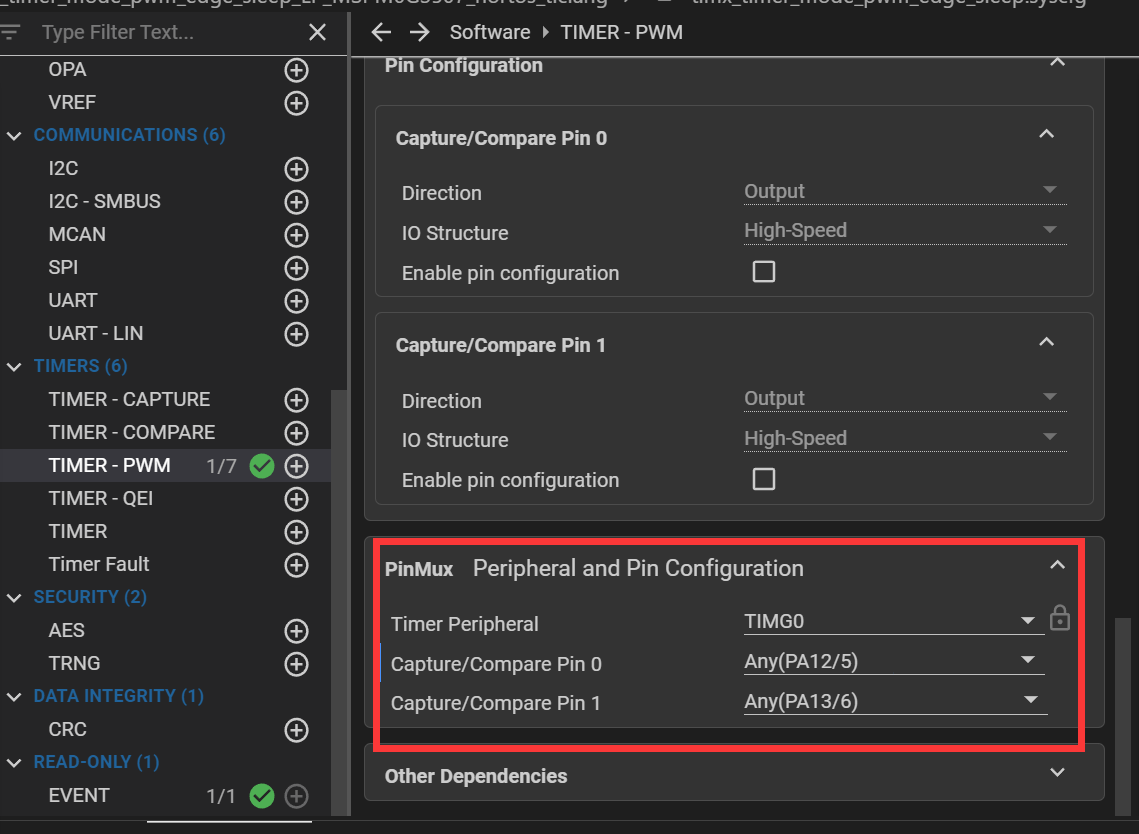1139x834 pixels.
Task: Select the EVENT module
Action: pos(79,795)
